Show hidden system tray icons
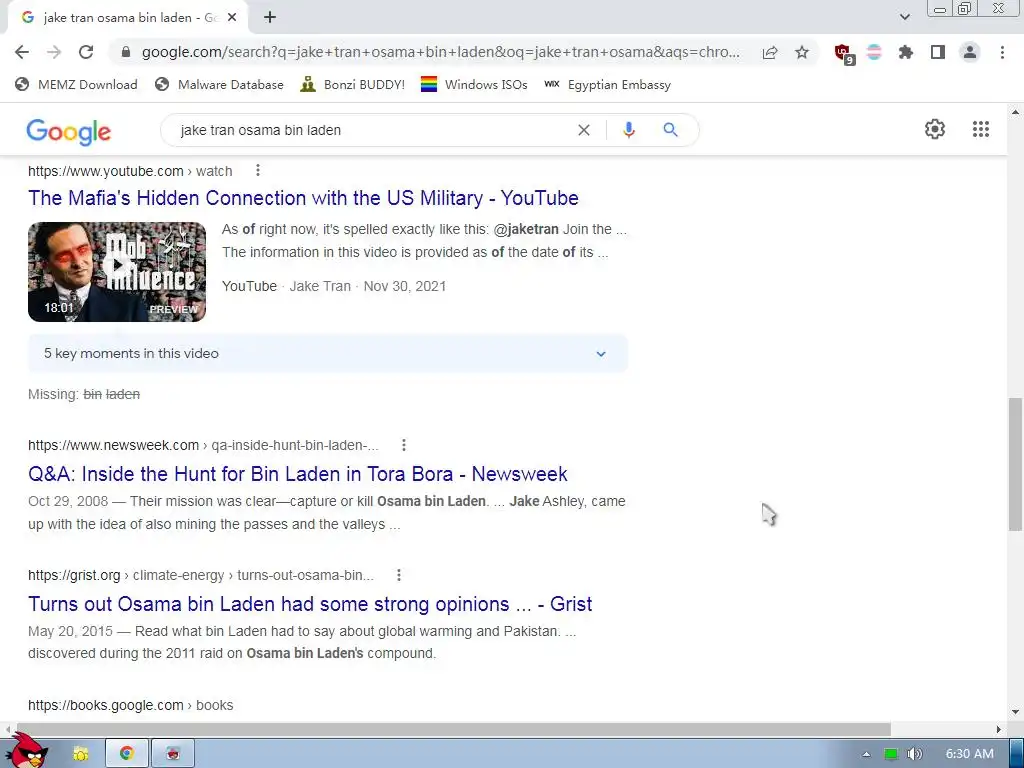The image size is (1024, 768). 866,754
